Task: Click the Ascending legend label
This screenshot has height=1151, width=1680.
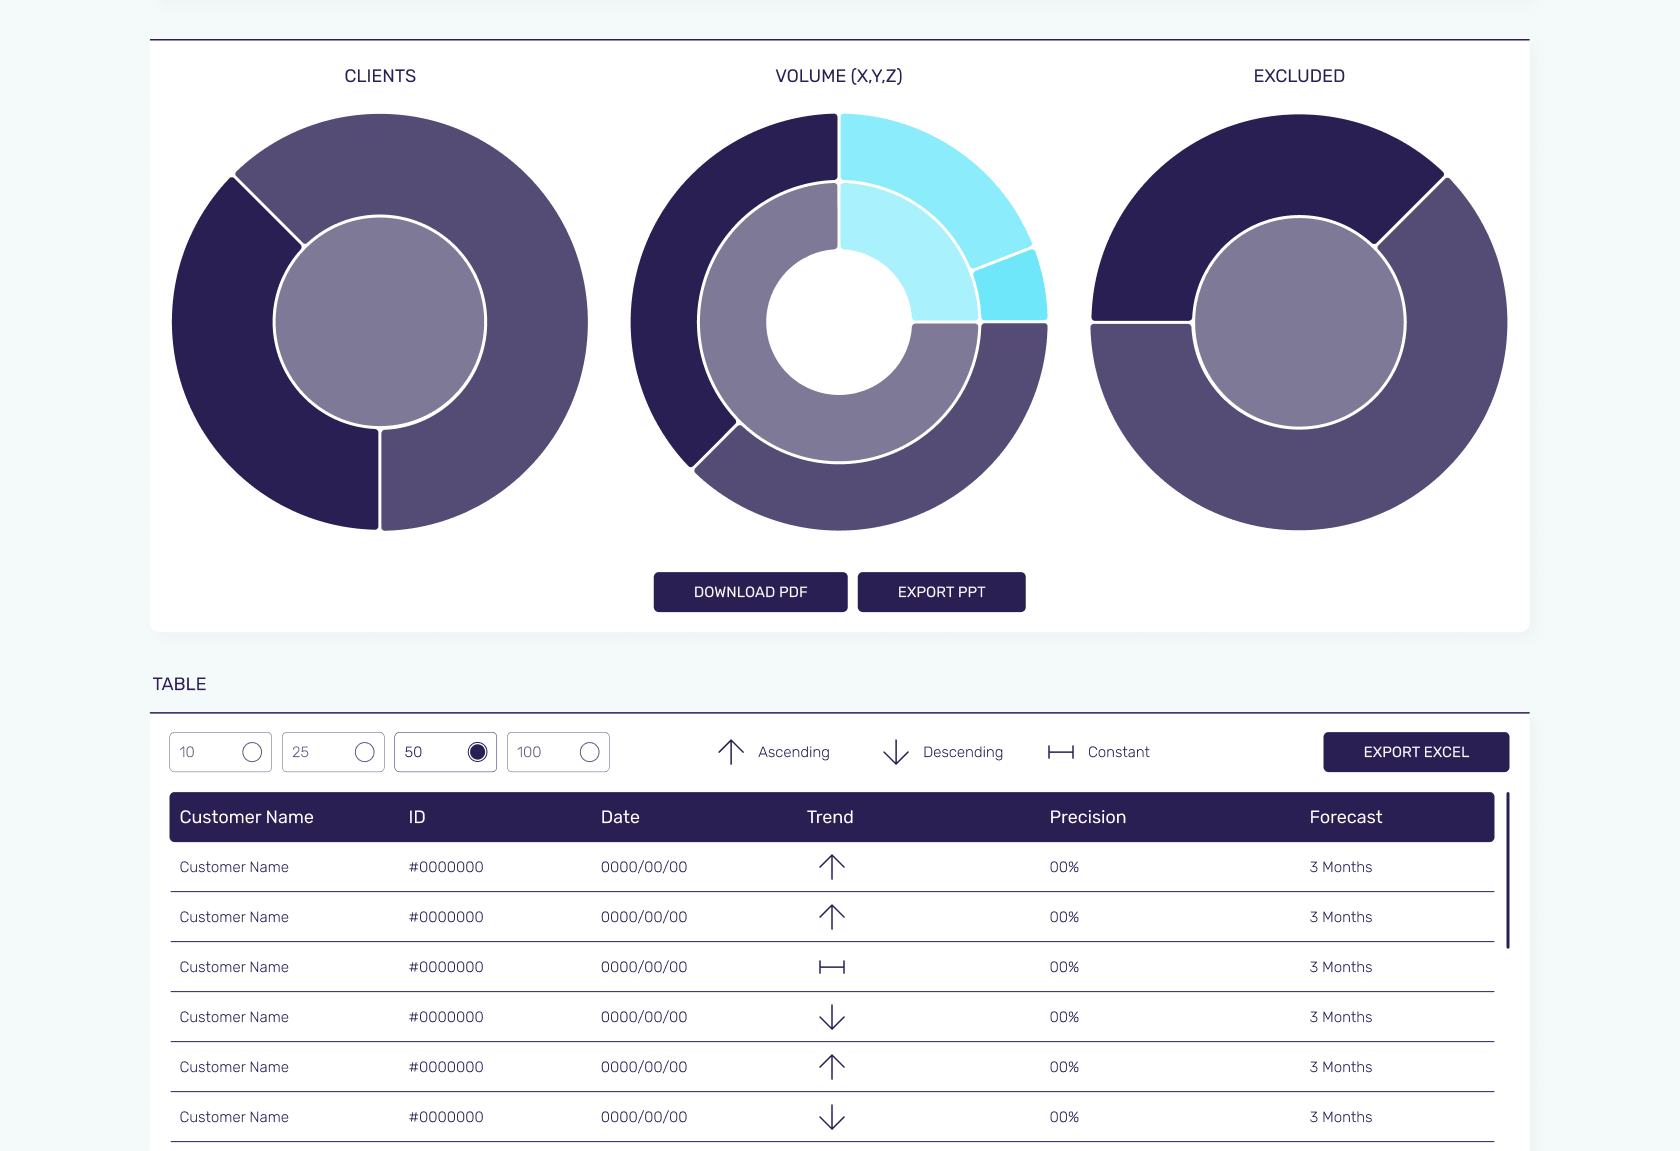Action: (x=794, y=752)
